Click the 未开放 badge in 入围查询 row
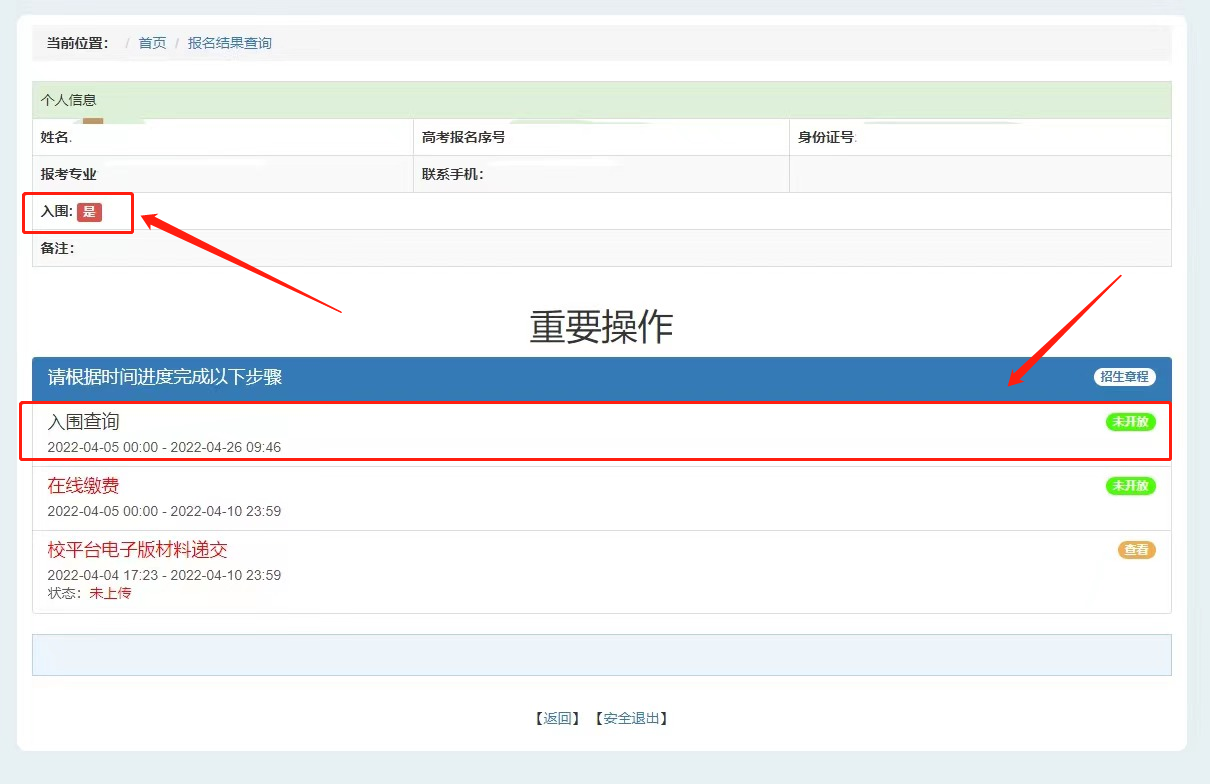The height and width of the screenshot is (784, 1210). pyautogui.click(x=1130, y=422)
